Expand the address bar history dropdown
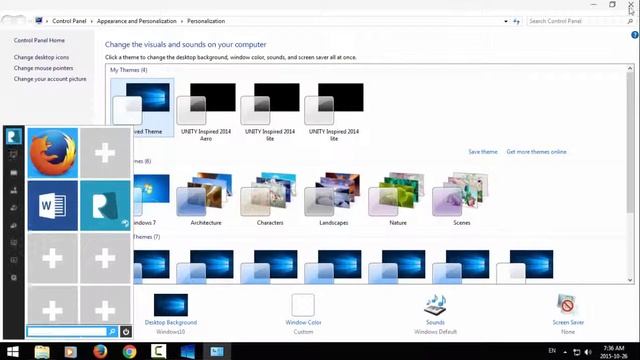 pos(506,21)
